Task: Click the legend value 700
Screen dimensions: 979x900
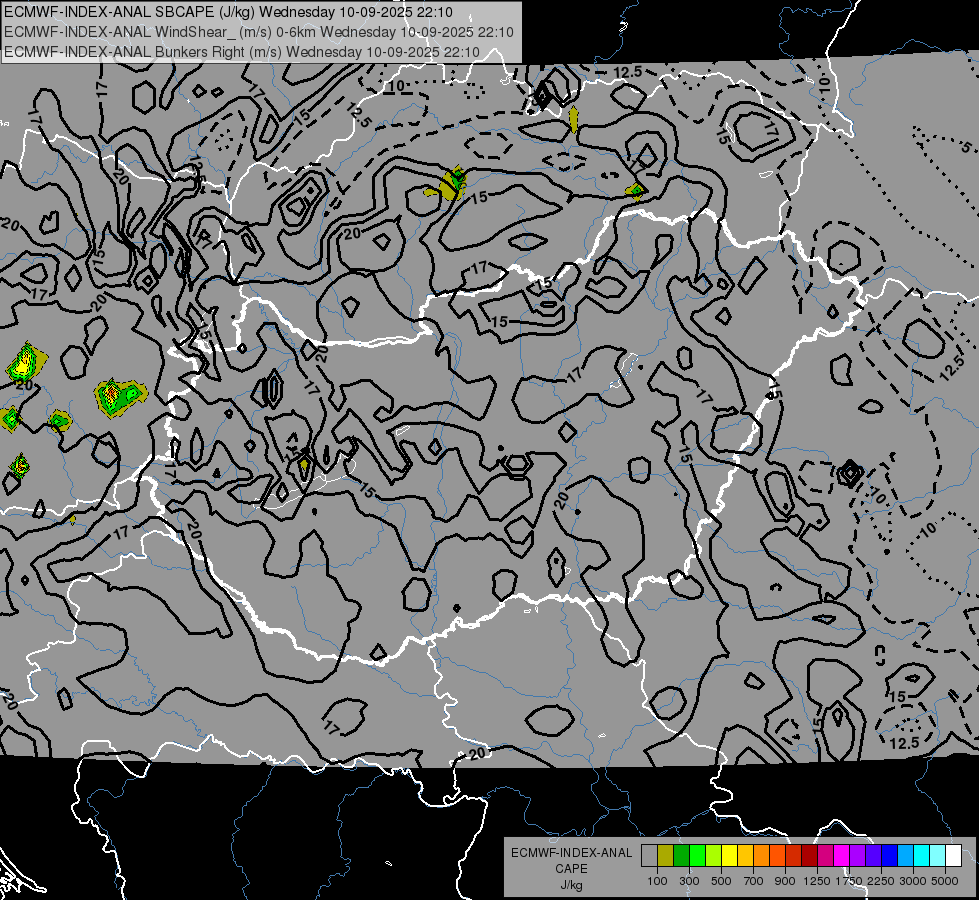Action: tap(754, 881)
